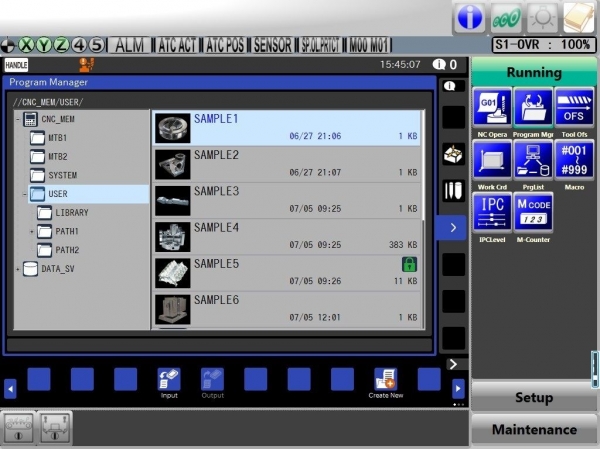The height and width of the screenshot is (449, 600).
Task: Select the SAMPLE4 program thumbnail
Action: (x=173, y=236)
